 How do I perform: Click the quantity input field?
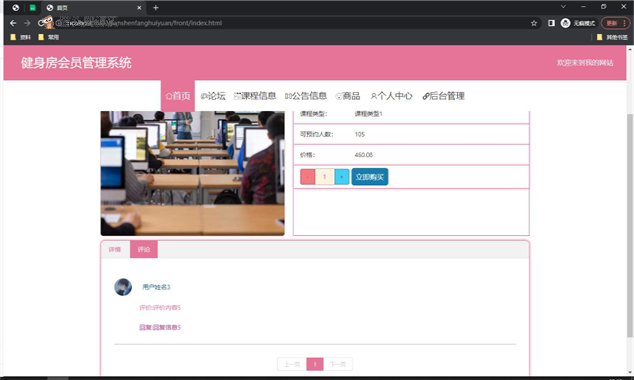point(325,177)
